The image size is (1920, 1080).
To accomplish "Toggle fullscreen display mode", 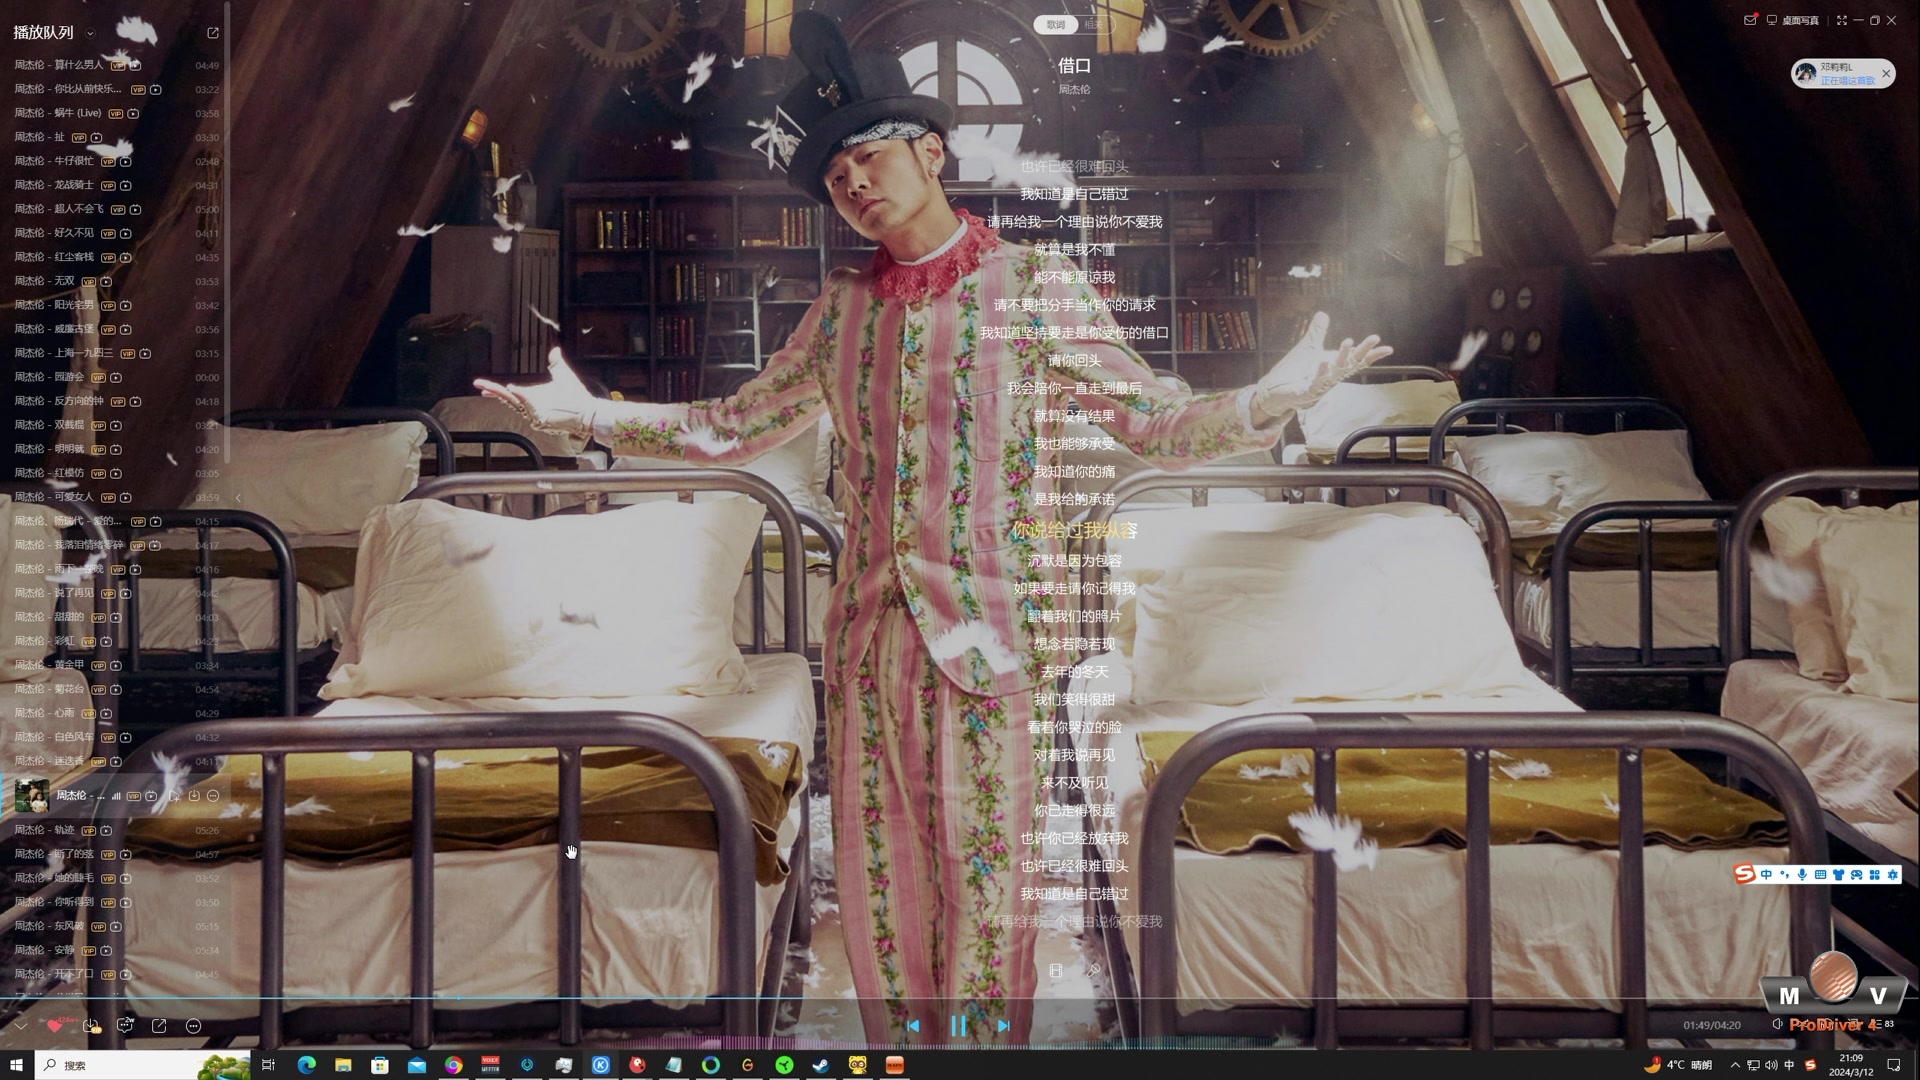I will pos(1842,20).
